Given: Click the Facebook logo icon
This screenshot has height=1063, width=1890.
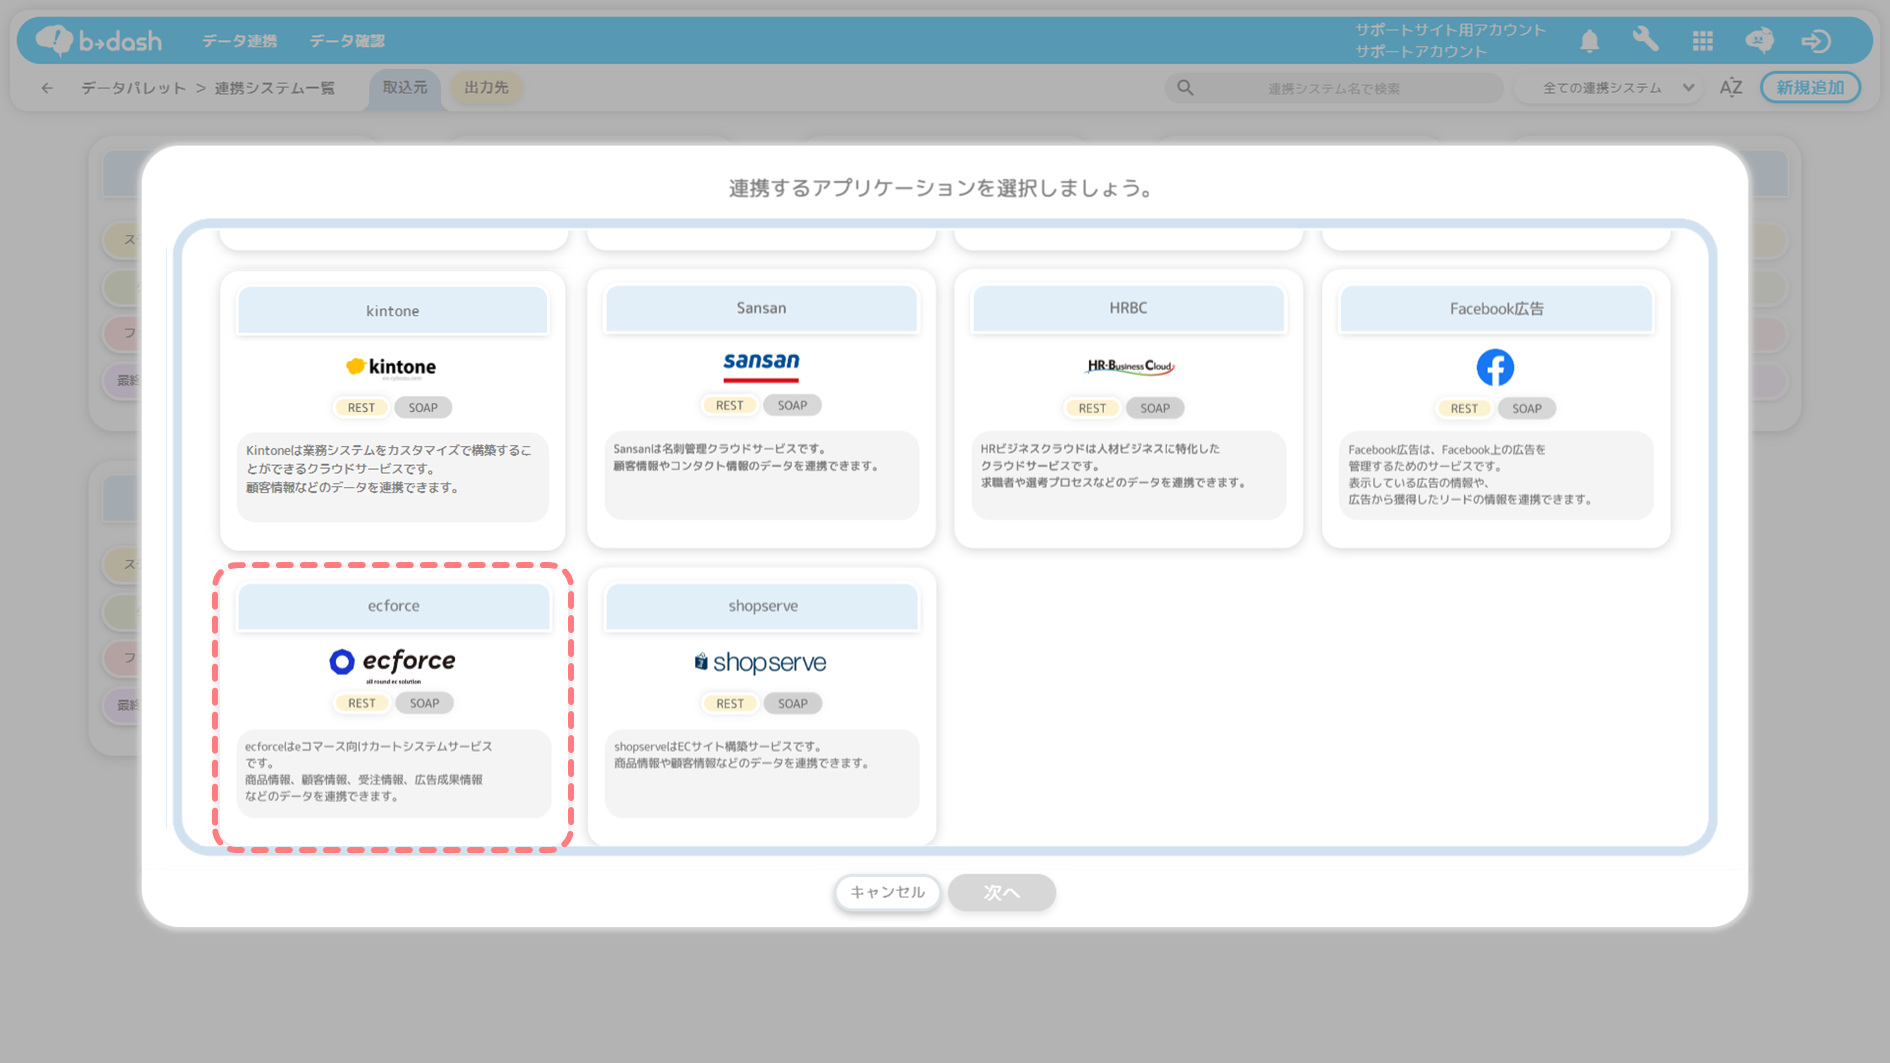Looking at the screenshot, I should (x=1495, y=367).
